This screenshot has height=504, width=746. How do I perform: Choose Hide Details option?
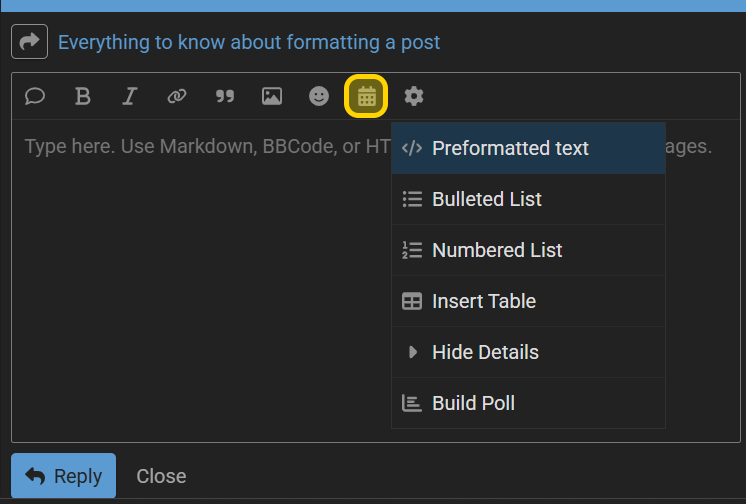(x=528, y=352)
